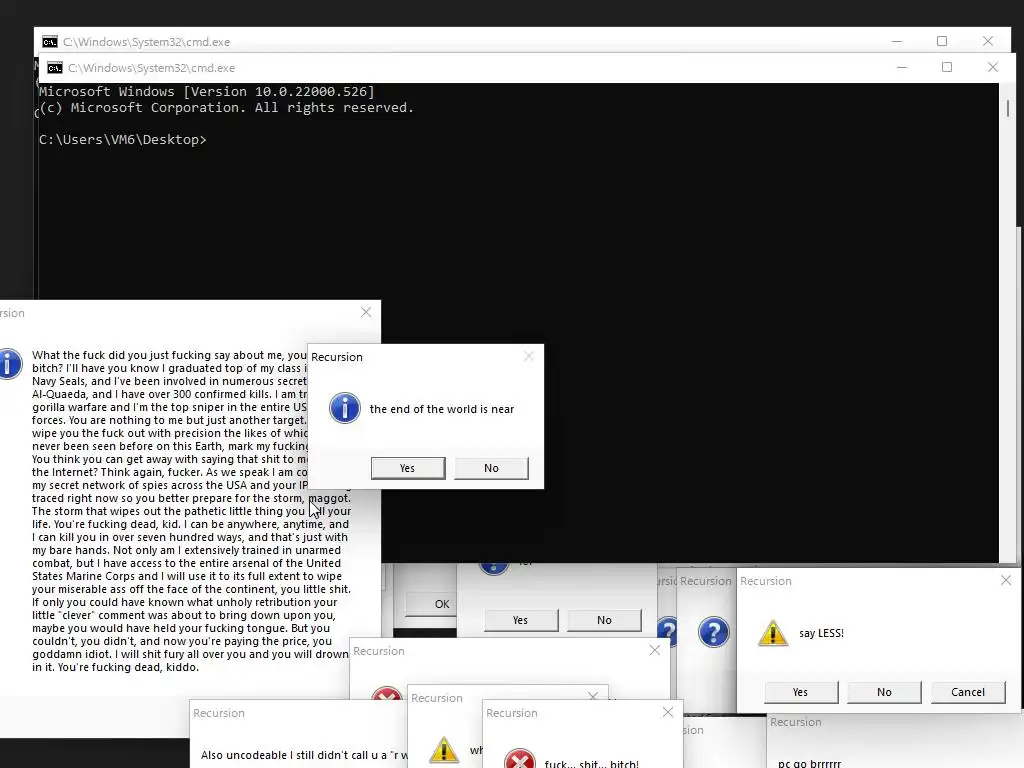Click Yes in the partially hidden dialog

[520, 620]
